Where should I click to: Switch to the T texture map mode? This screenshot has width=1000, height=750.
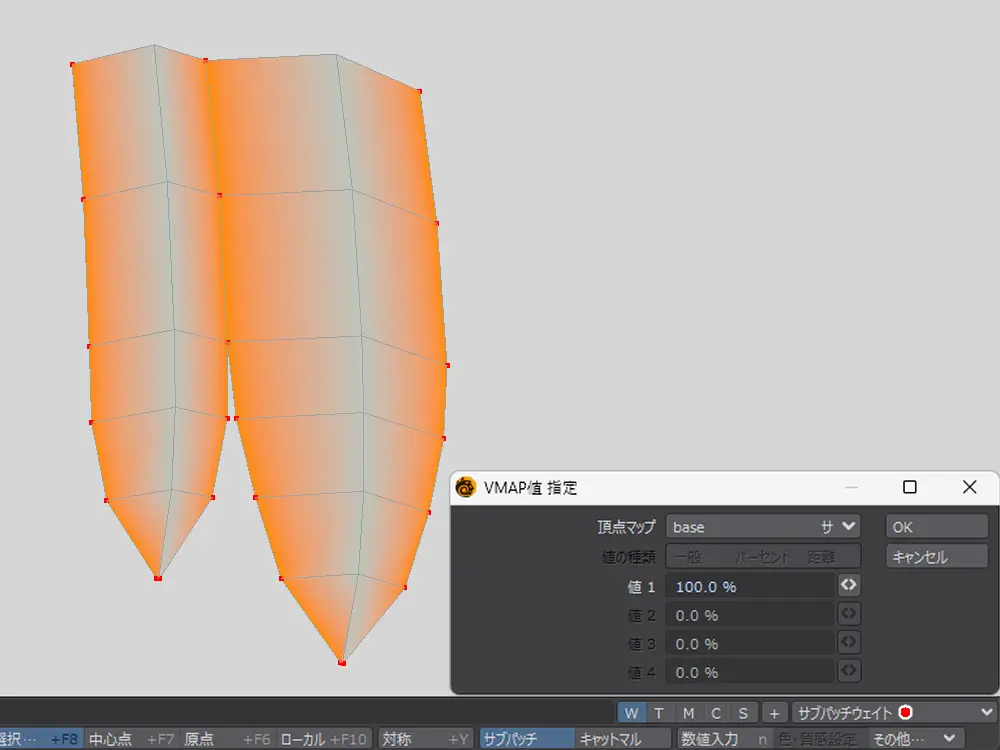click(659, 712)
